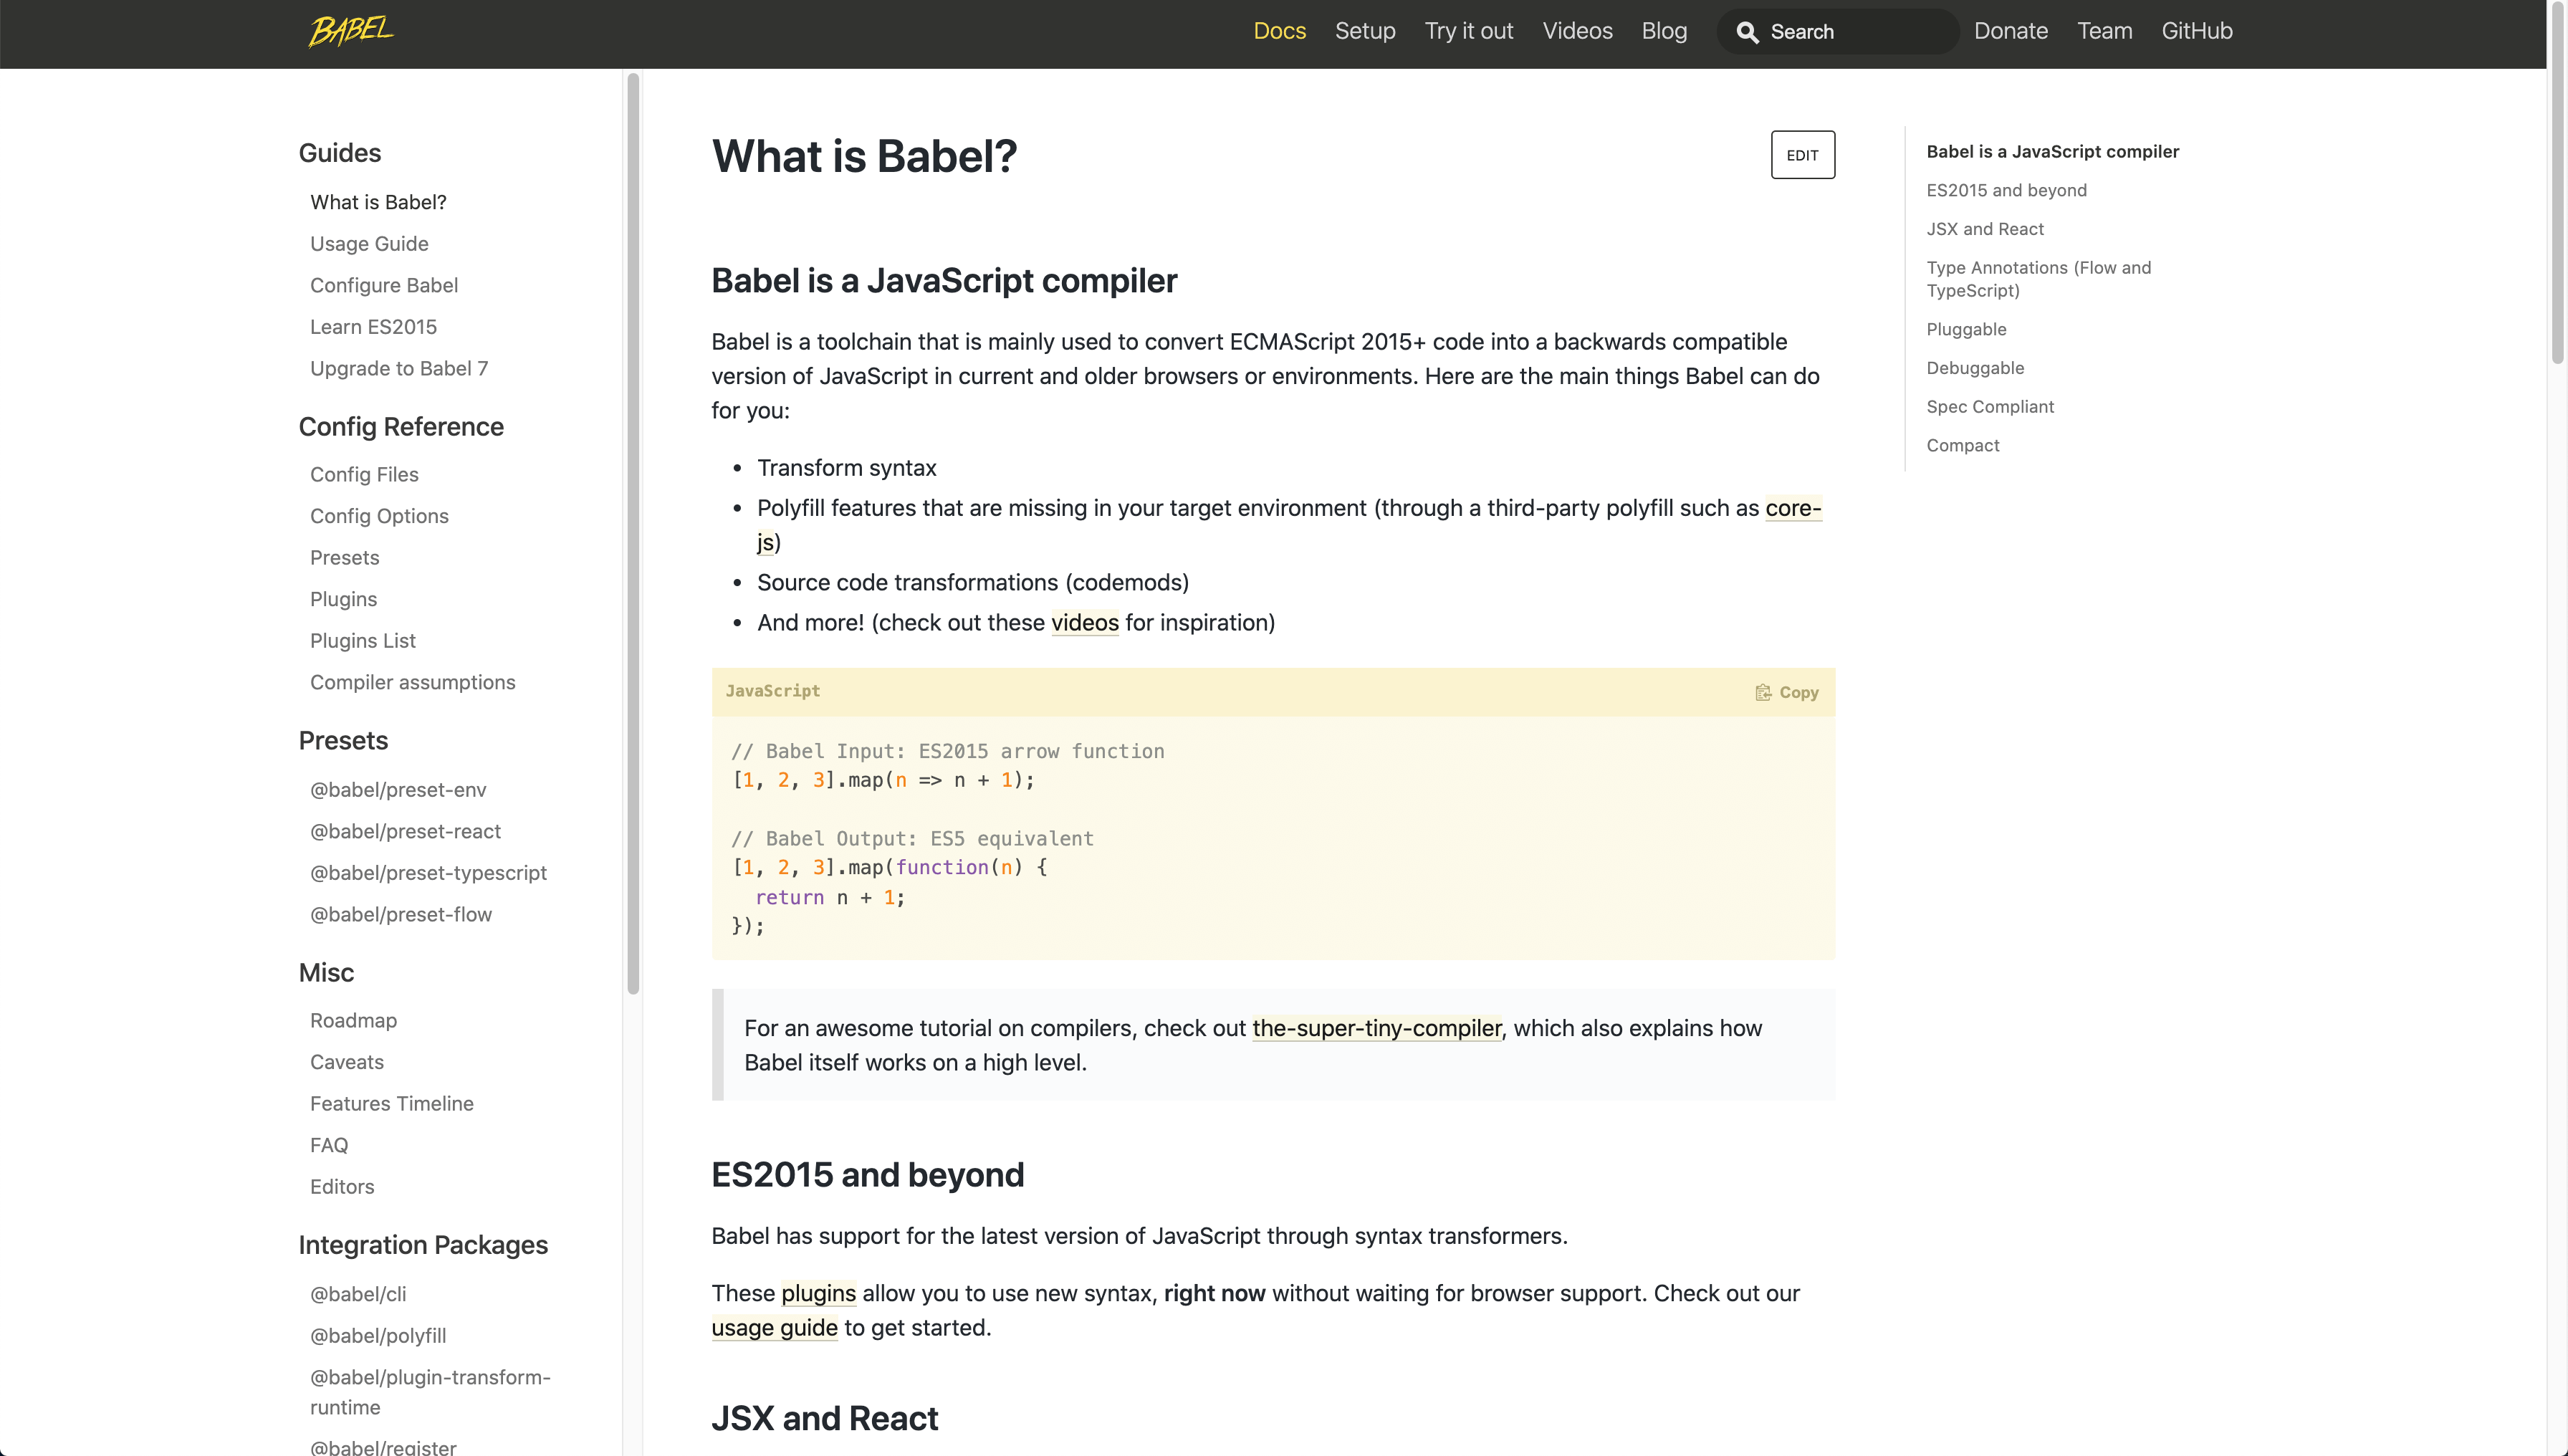Open the Setup page from the navbar
2568x1456 pixels.
[x=1365, y=31]
